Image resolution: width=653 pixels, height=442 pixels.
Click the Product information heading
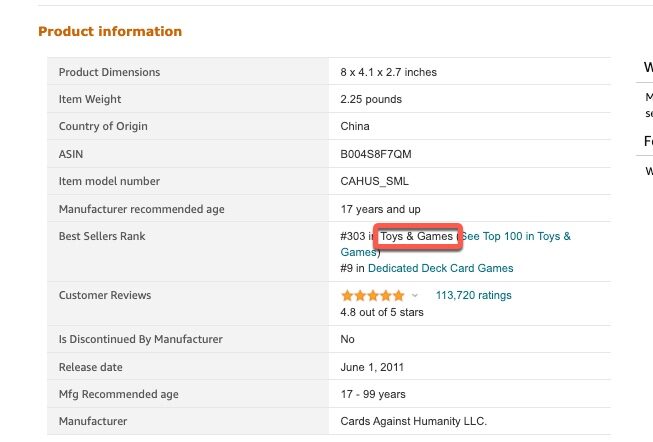coord(110,32)
